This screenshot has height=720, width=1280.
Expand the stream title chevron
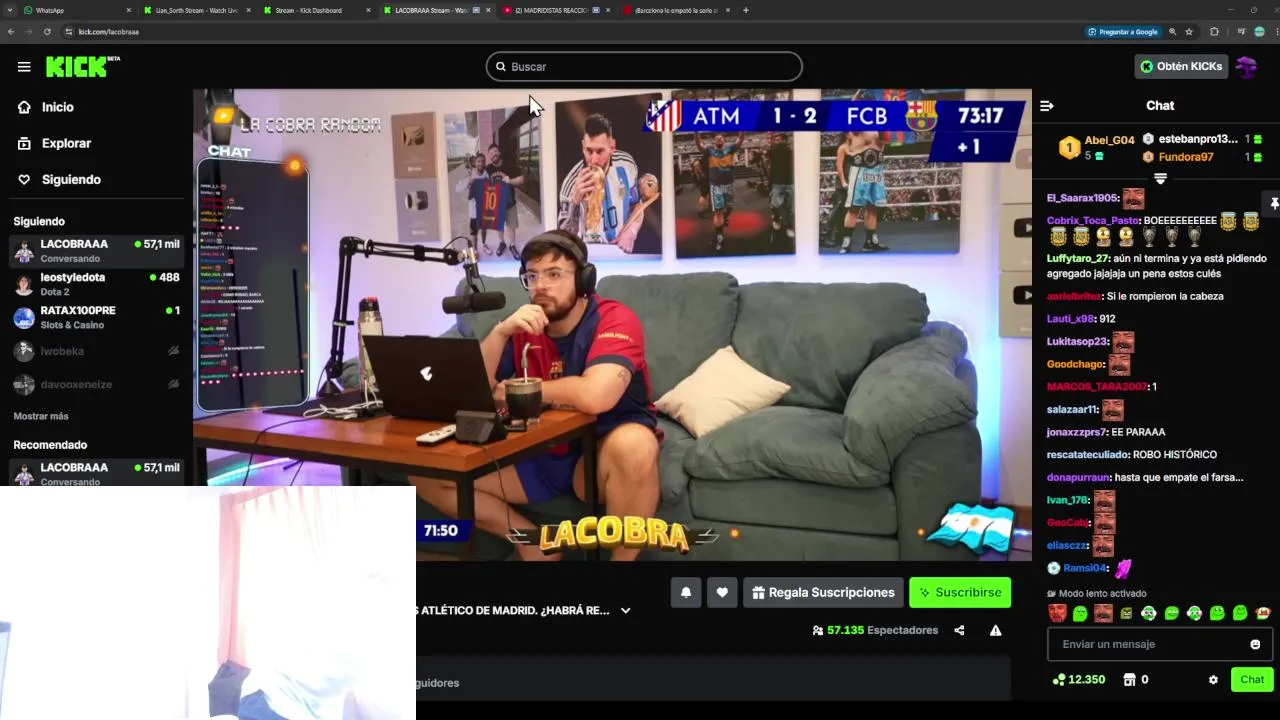click(626, 610)
